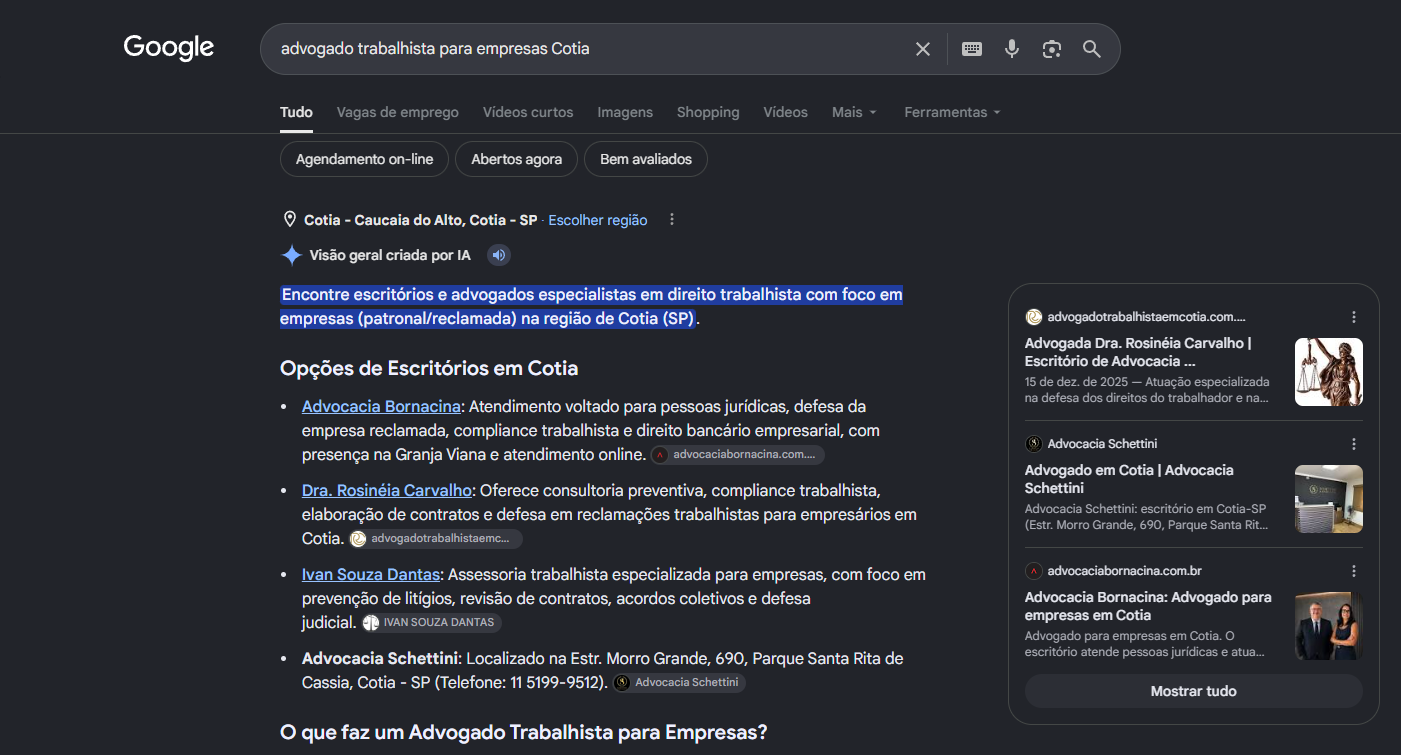Apply the Bem avaliados filter

646,159
